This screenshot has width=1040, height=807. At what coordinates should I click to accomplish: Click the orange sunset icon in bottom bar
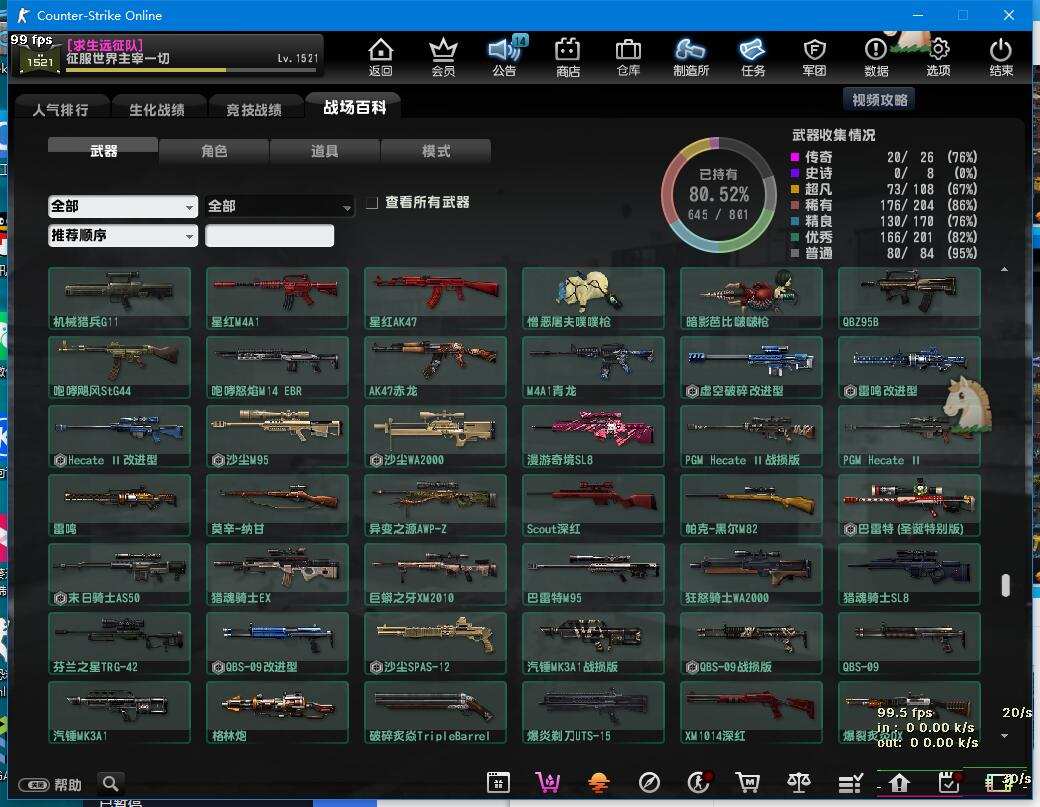(x=598, y=783)
